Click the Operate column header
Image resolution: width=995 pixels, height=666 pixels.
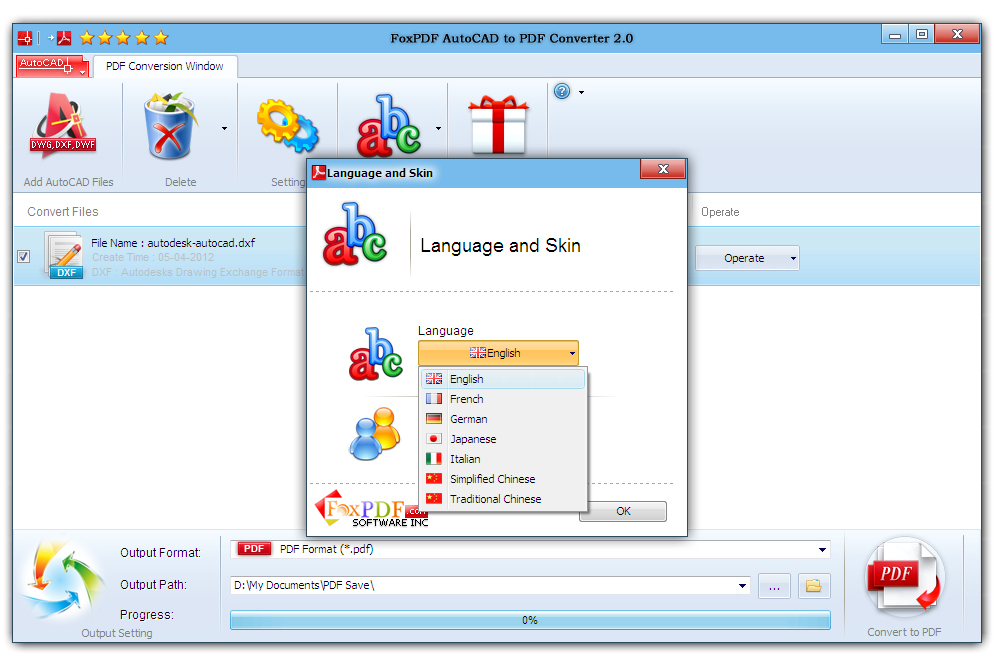point(720,212)
